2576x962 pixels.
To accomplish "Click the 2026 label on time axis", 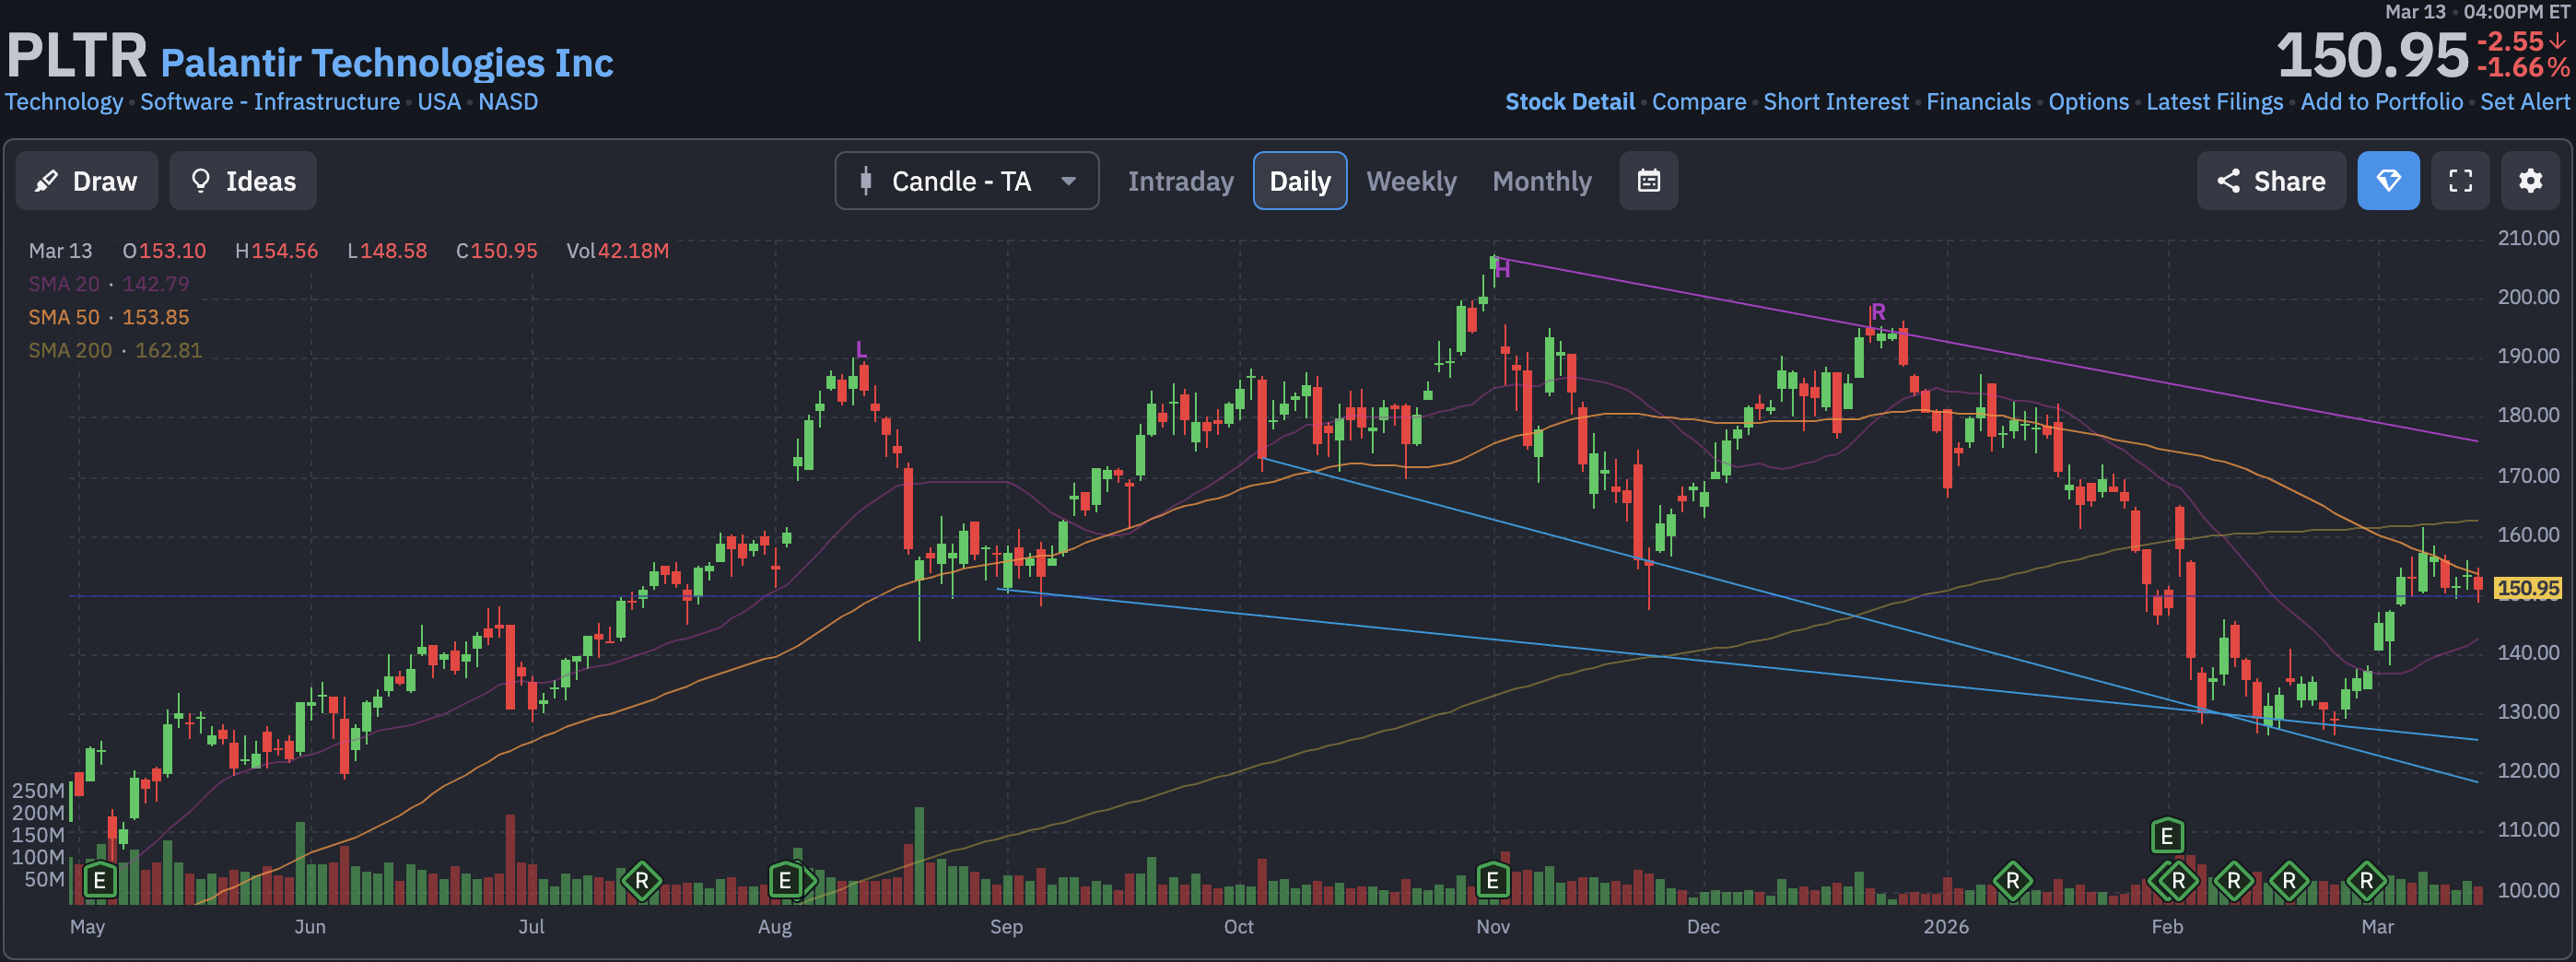I will (1946, 926).
